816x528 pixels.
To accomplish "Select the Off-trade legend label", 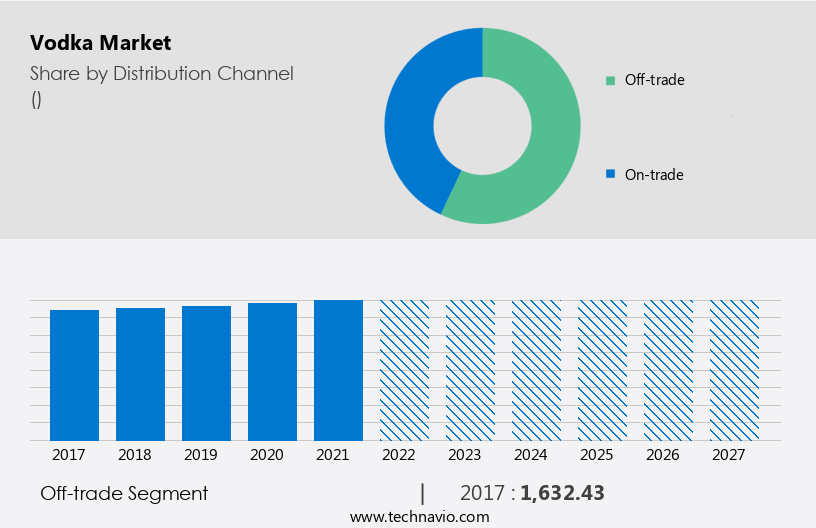I will pyautogui.click(x=654, y=80).
